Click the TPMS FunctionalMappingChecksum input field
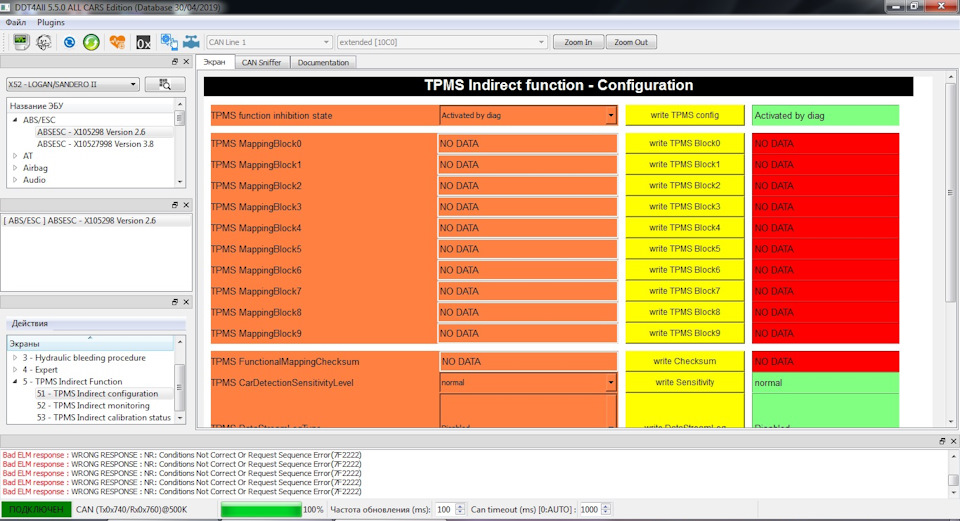 click(x=528, y=361)
